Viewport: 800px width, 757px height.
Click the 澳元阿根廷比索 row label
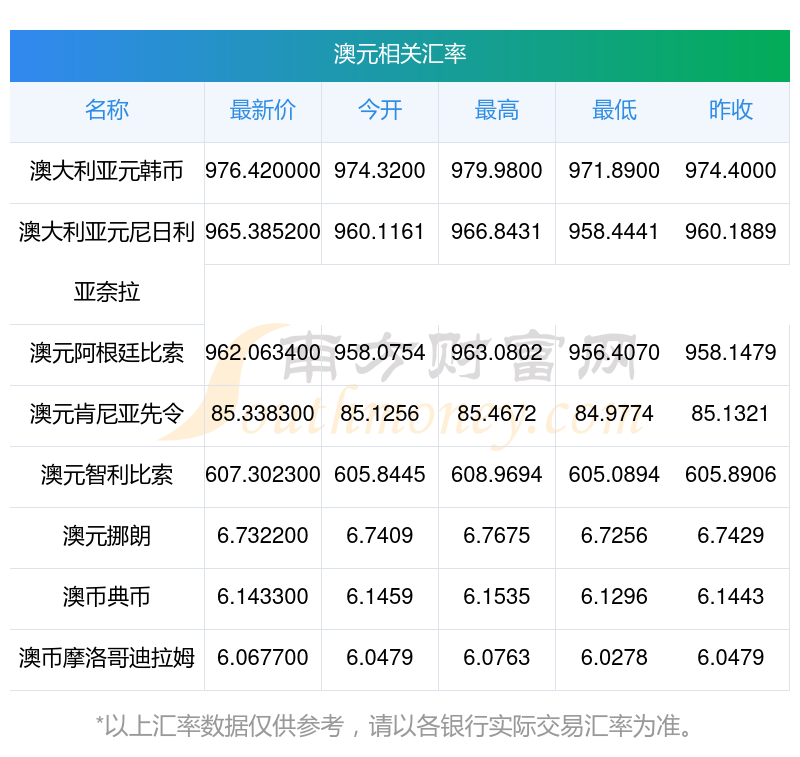tap(107, 353)
